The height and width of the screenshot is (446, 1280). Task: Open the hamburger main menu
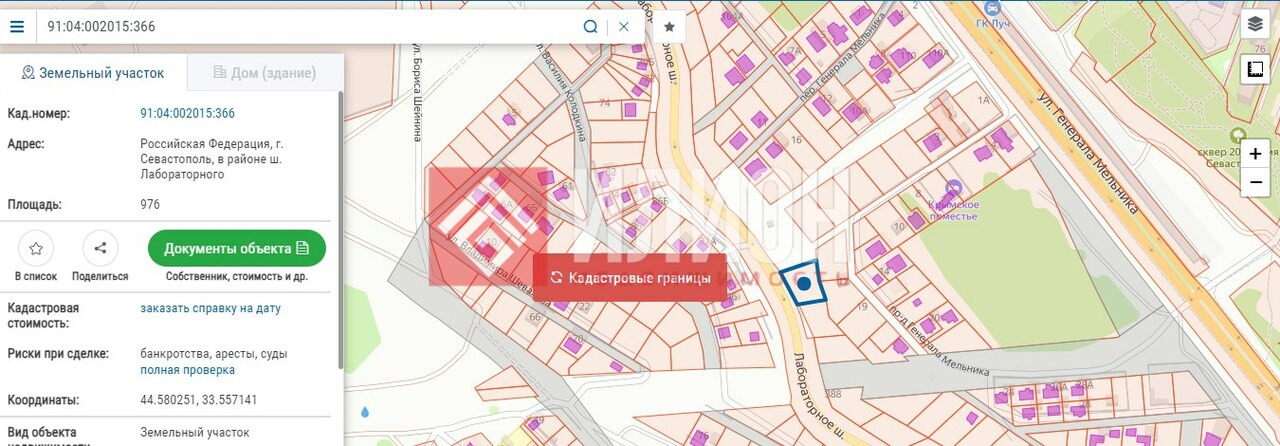coord(16,27)
